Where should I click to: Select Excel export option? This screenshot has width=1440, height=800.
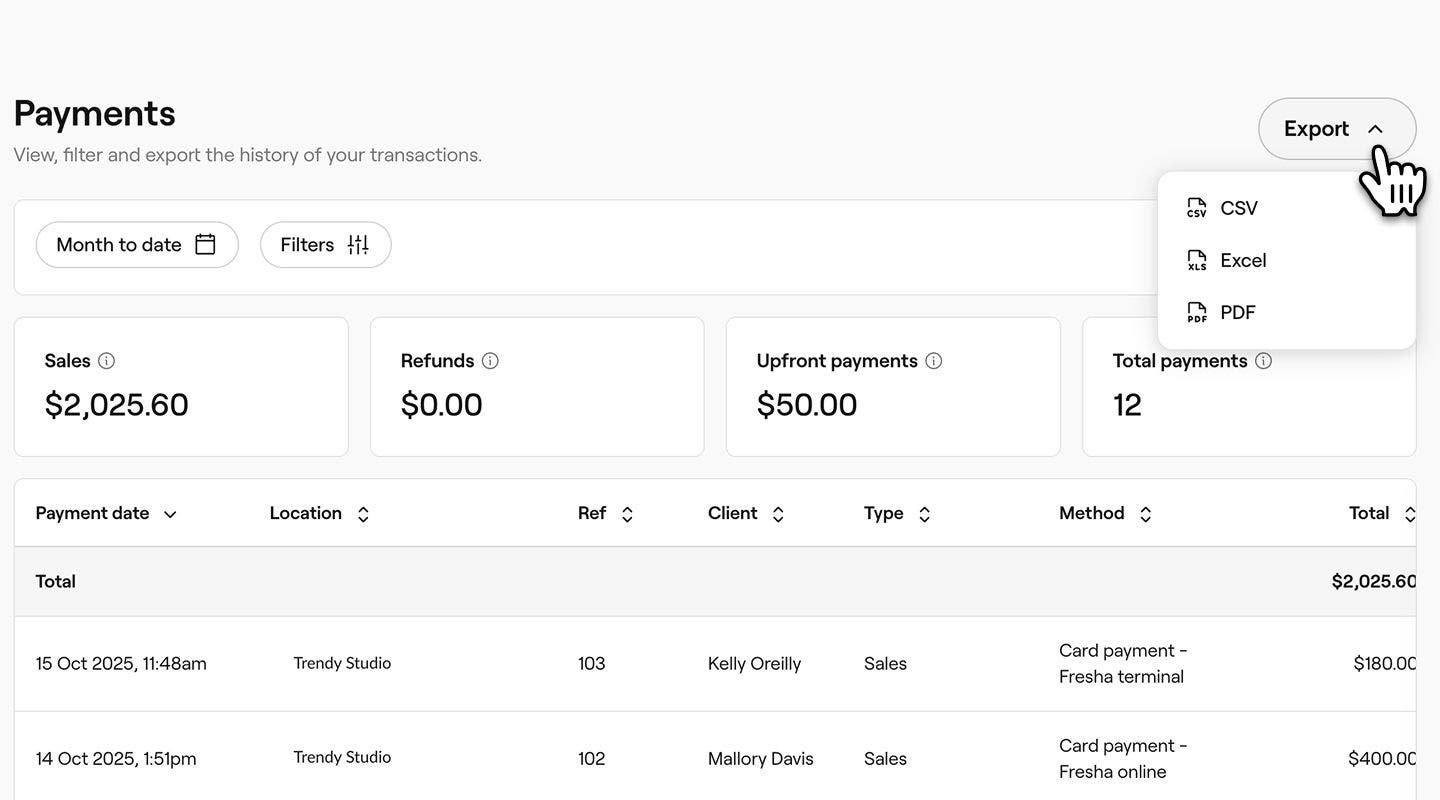coord(1243,261)
